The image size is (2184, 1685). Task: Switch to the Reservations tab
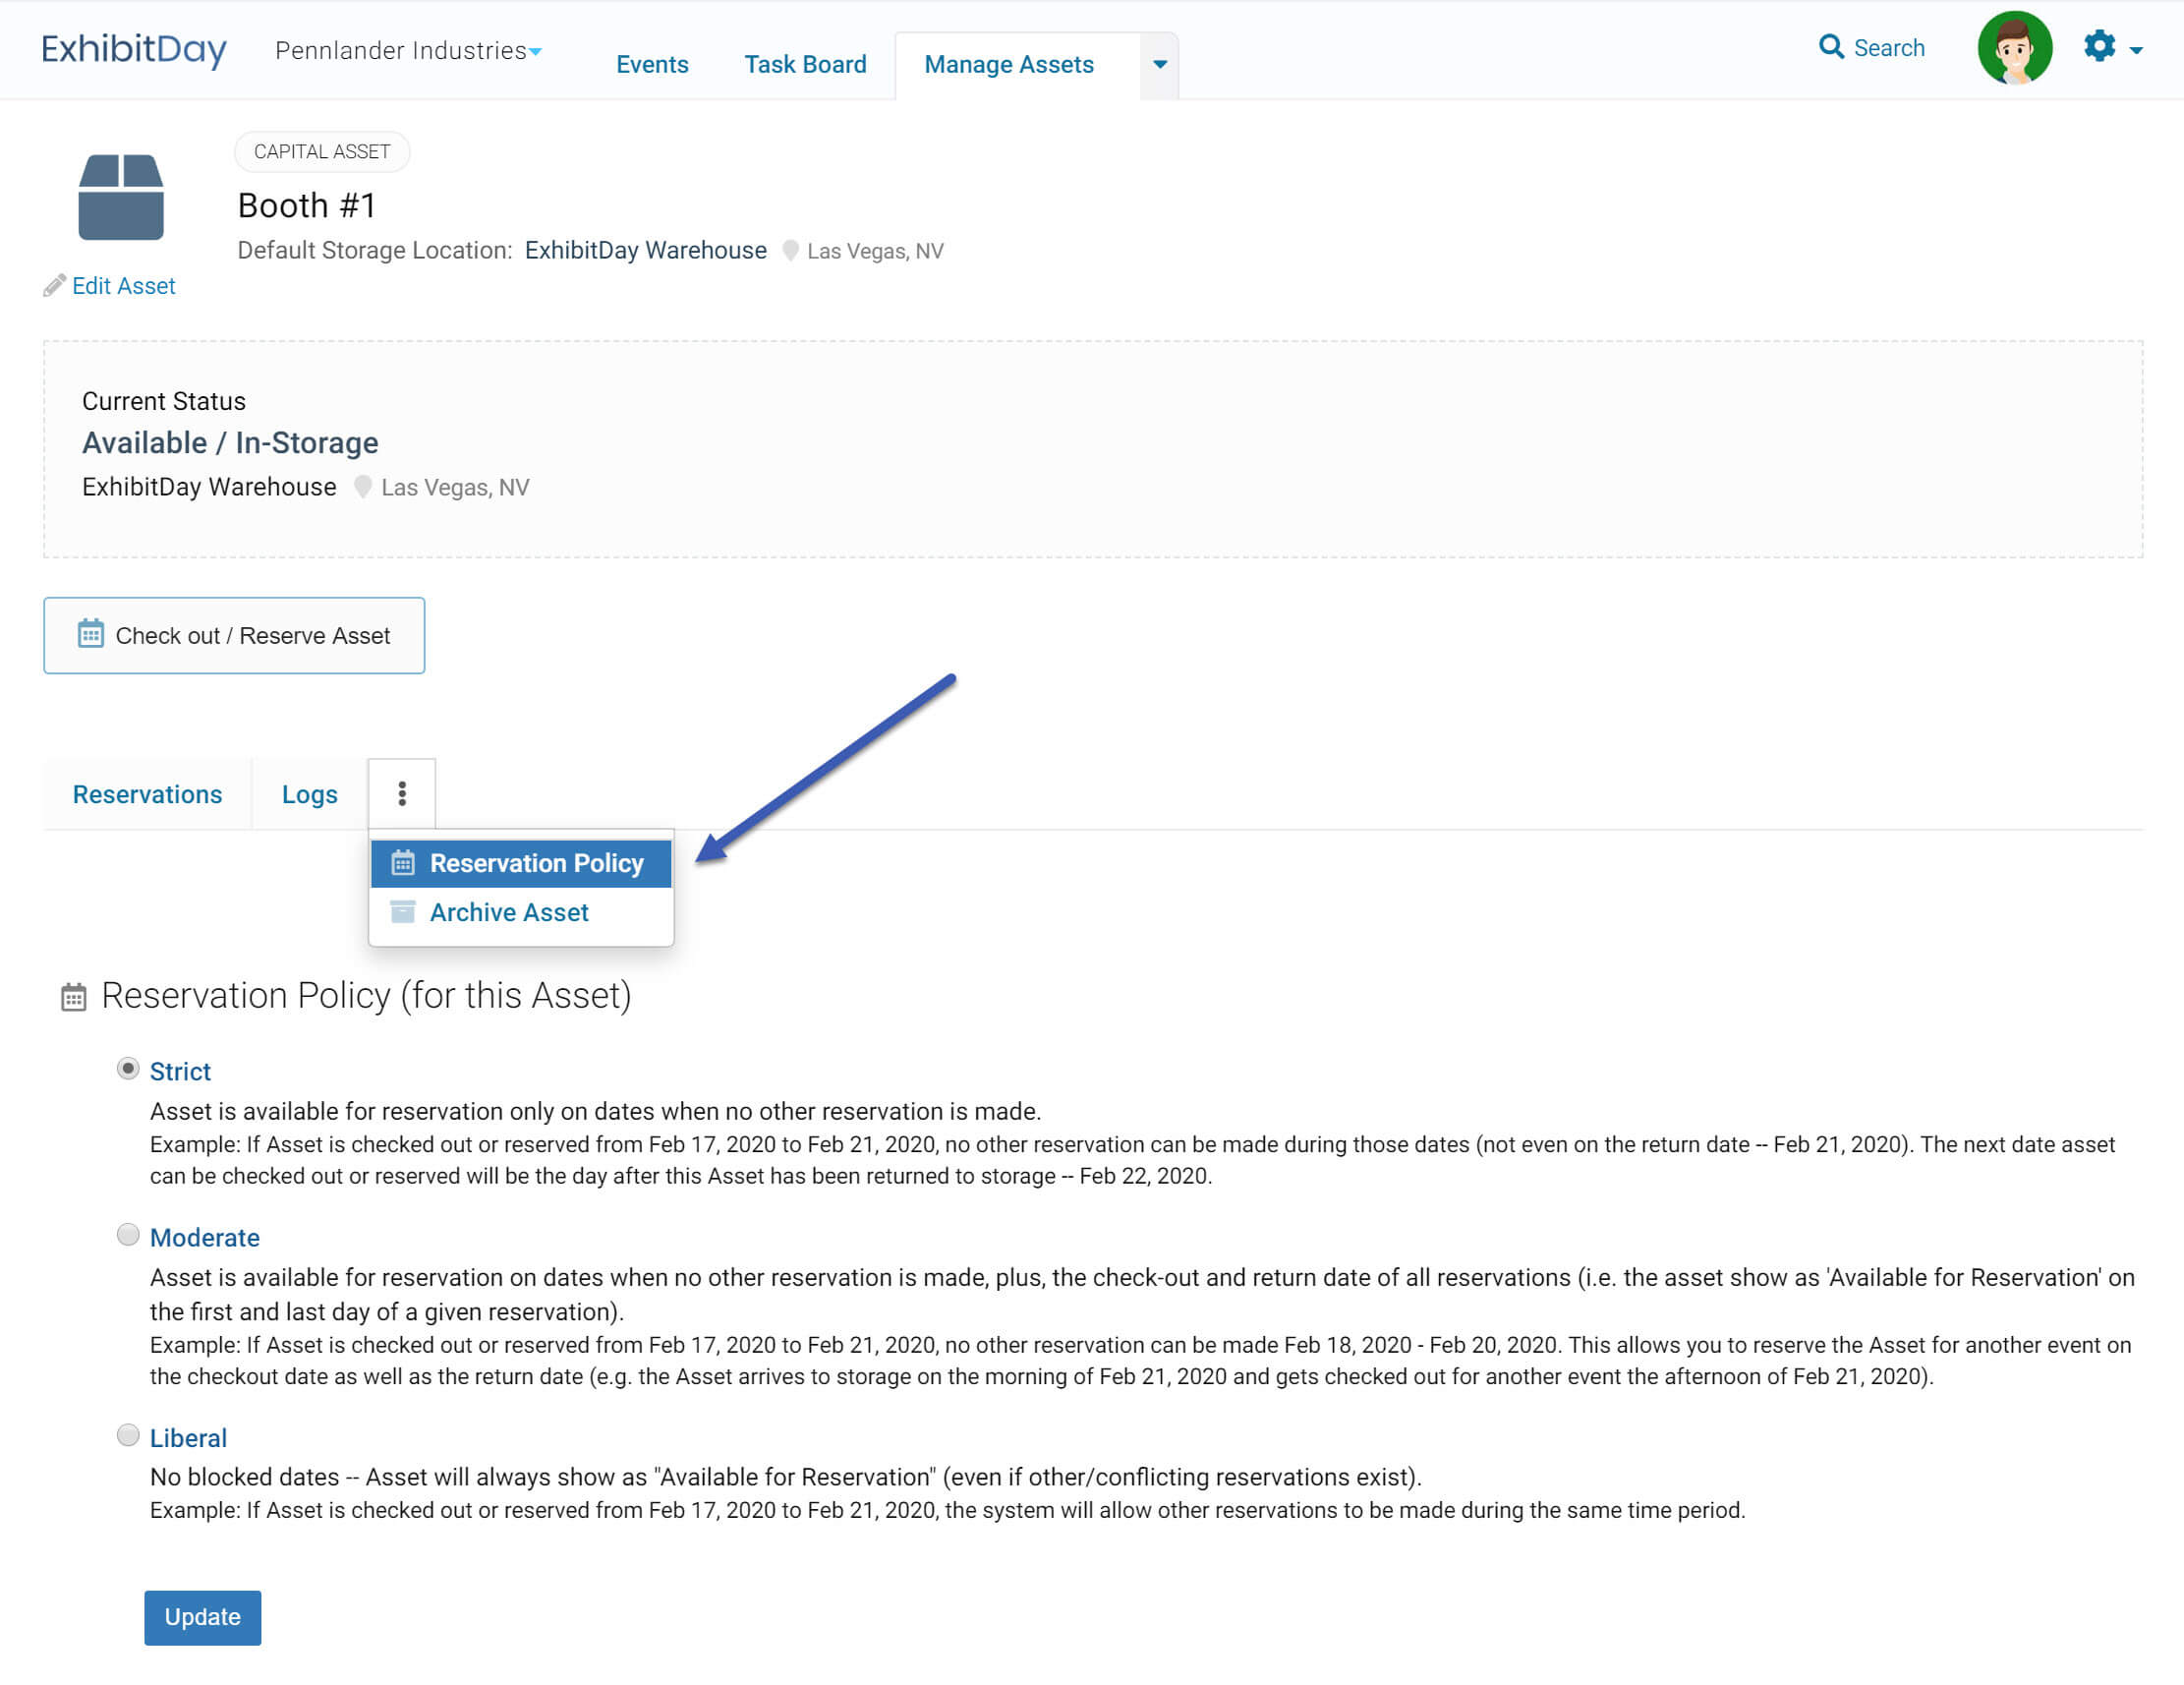pos(147,794)
